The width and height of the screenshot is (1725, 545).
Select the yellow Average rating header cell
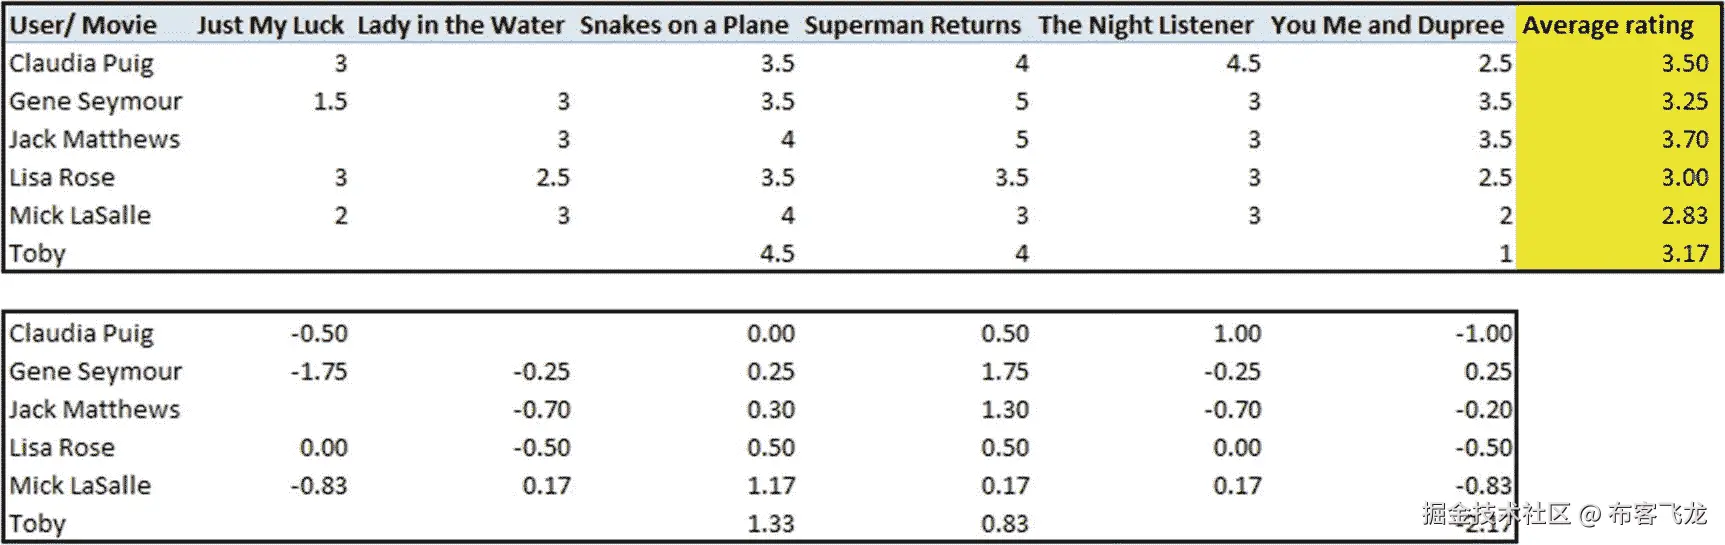[1608, 25]
